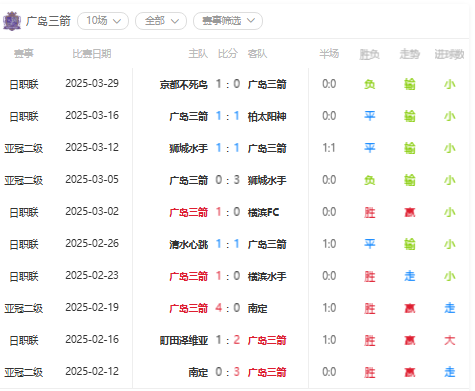Click the 0:3 score in the 2025-03-05 row
The height and width of the screenshot is (391, 475).
(228, 180)
